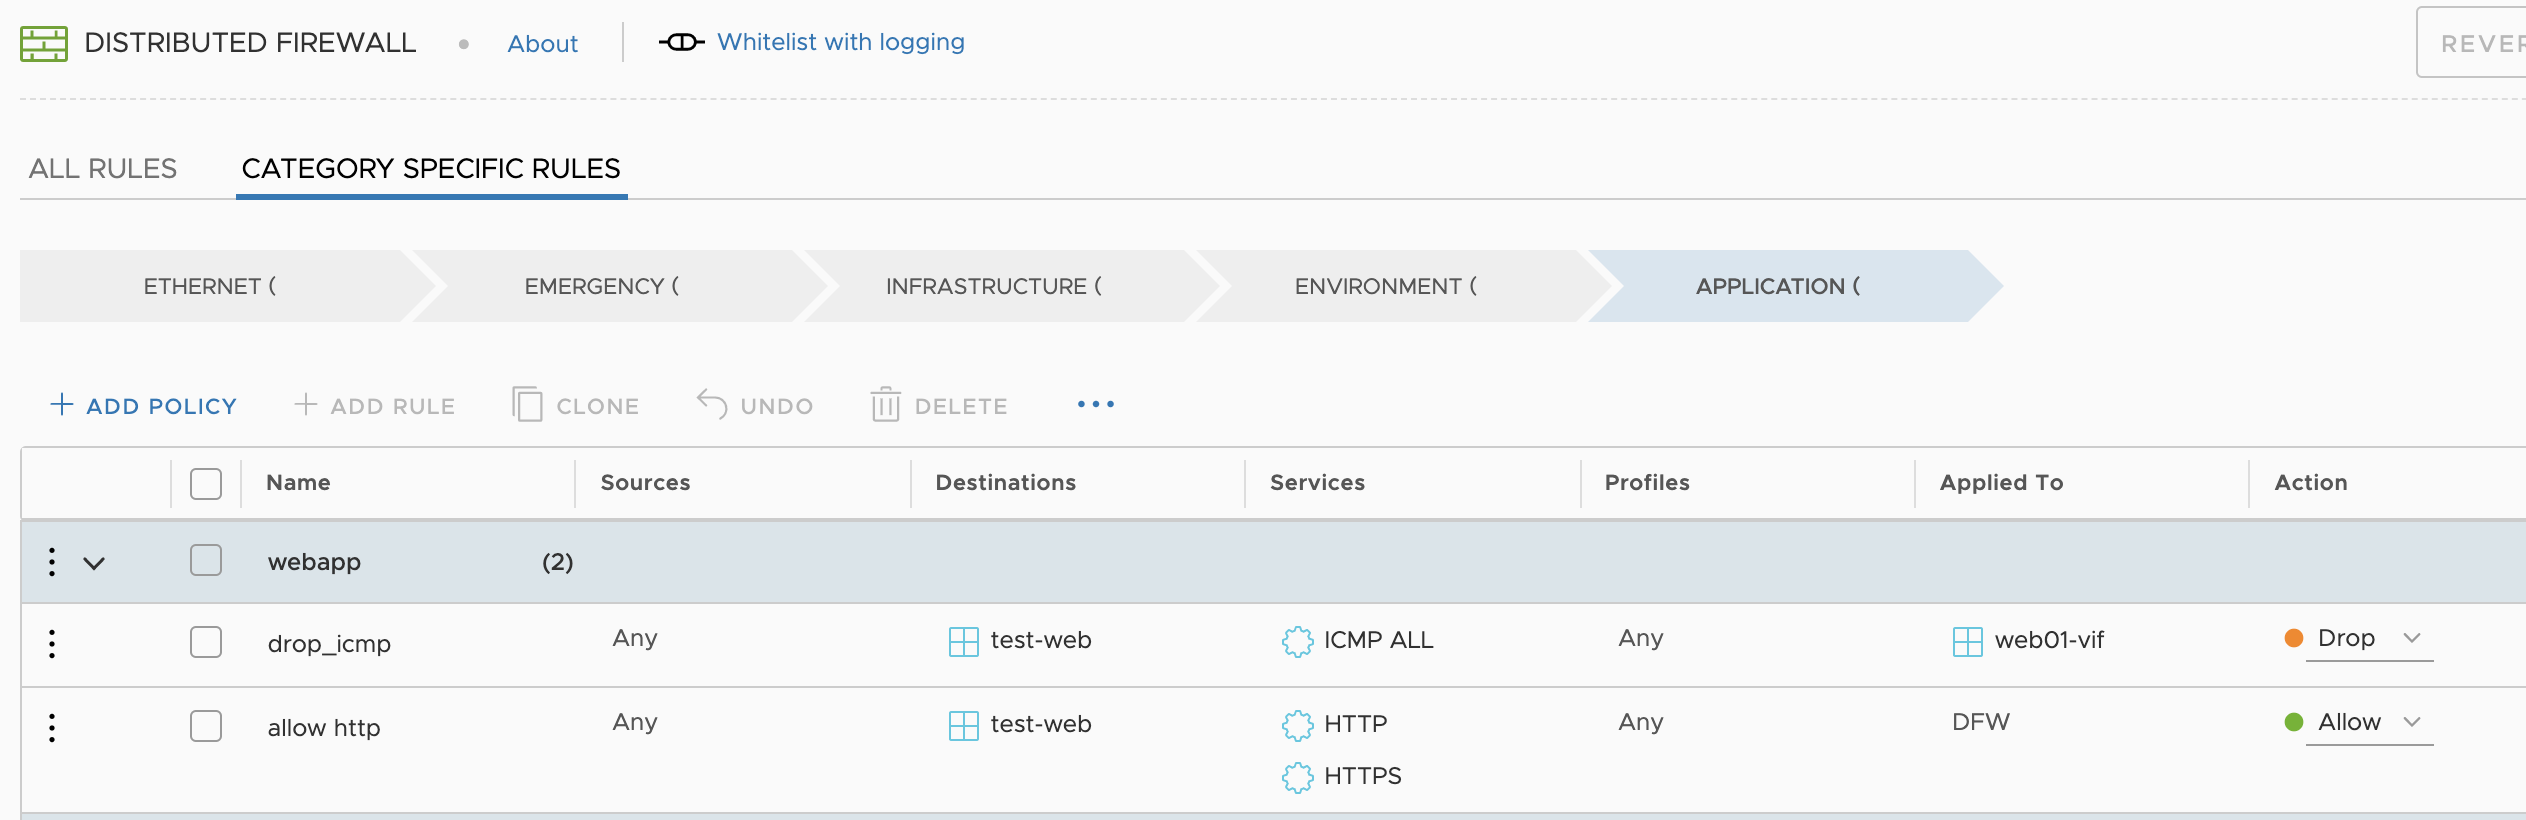The width and height of the screenshot is (2526, 820).
Task: Open the drop_icmp rule kebab menu
Action: click(x=52, y=643)
